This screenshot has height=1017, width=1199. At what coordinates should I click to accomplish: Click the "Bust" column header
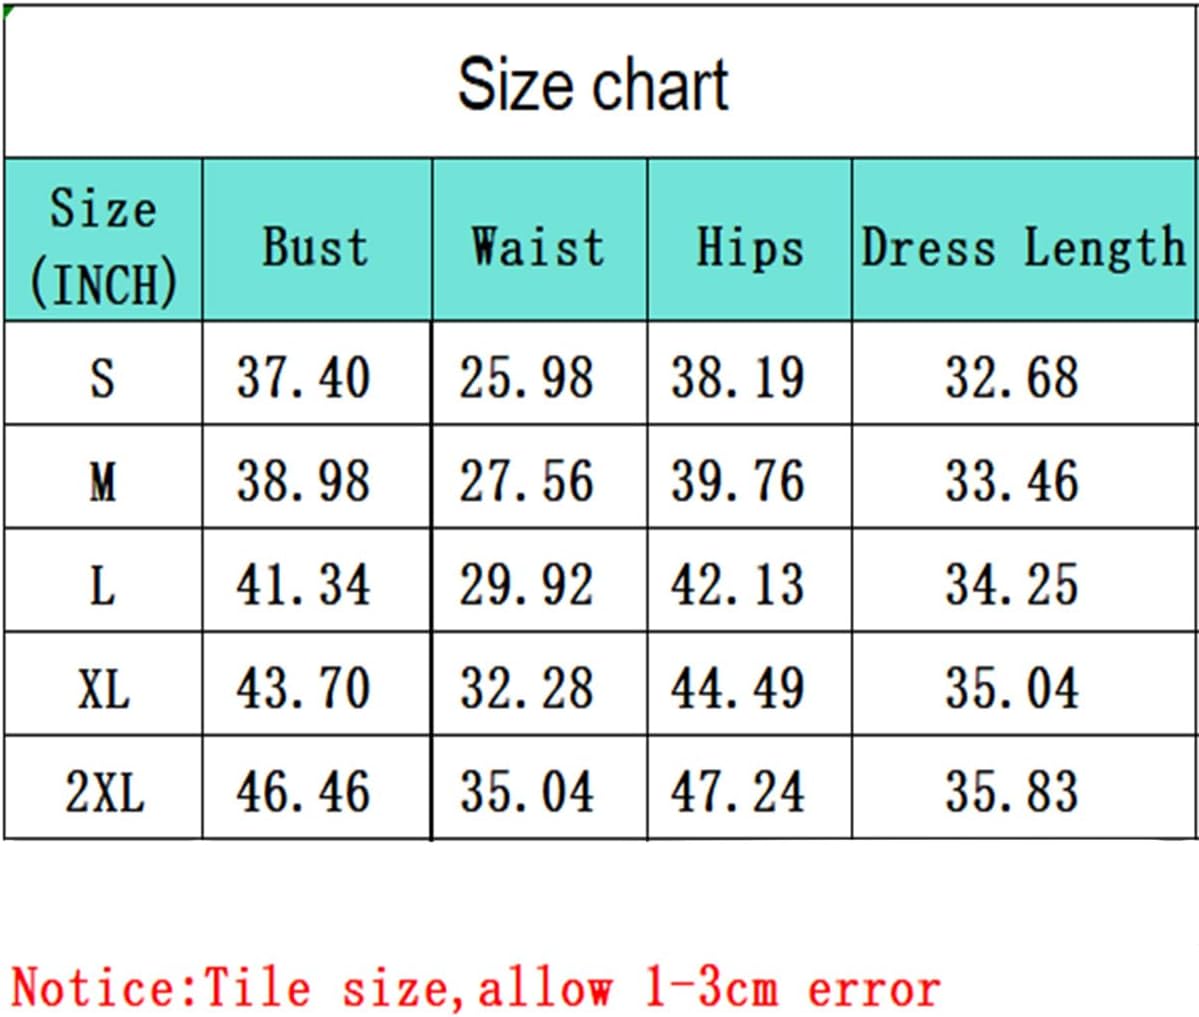(x=315, y=246)
